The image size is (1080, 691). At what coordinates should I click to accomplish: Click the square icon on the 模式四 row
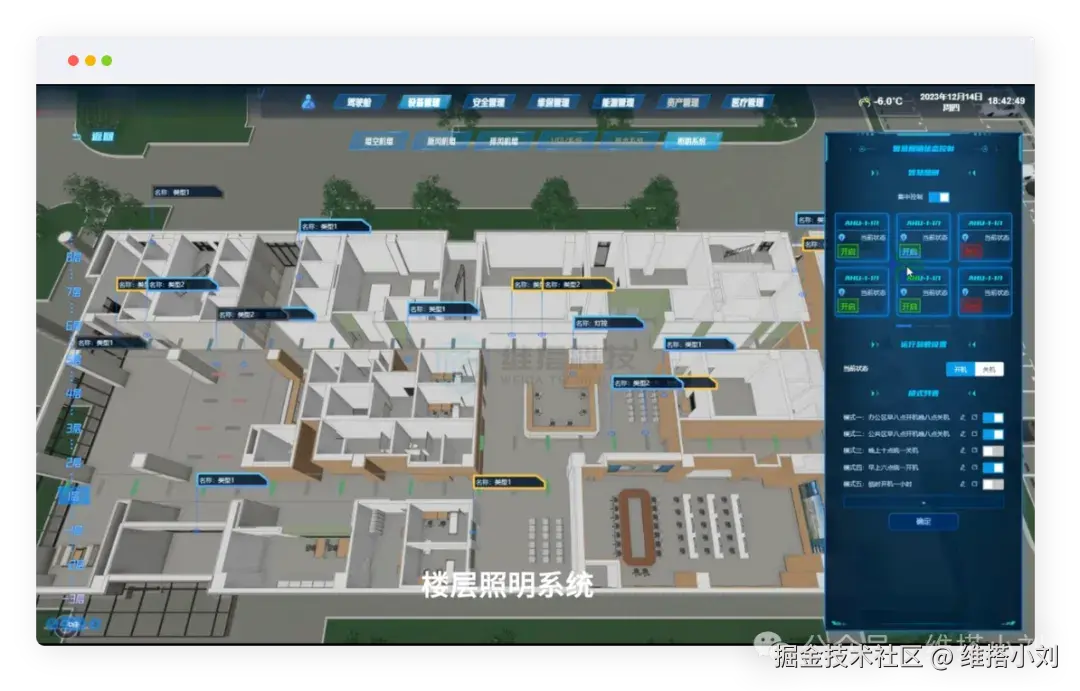(x=975, y=468)
